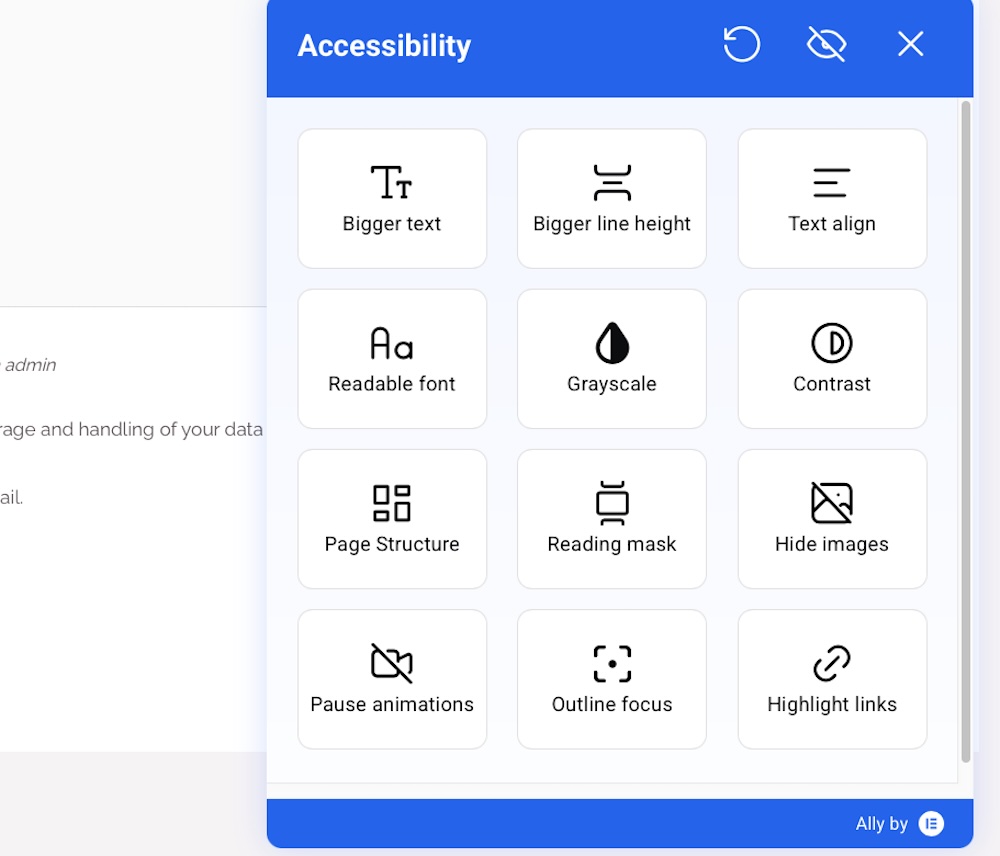This screenshot has width=1000, height=856.
Task: Click the Accessibility panel title
Action: (384, 46)
